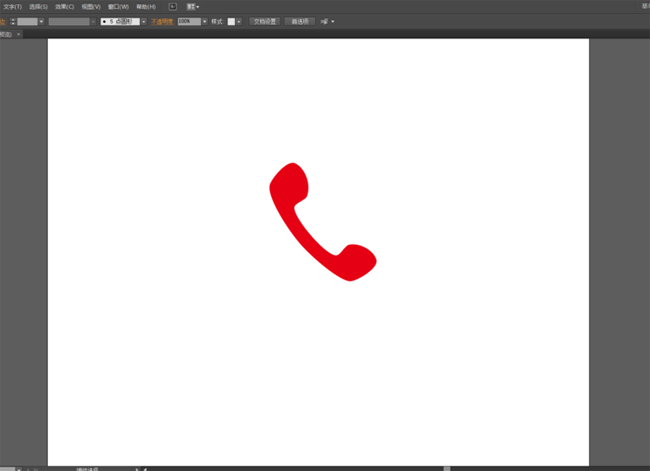Expand the opacity percentage dropdown arrow

click(205, 22)
